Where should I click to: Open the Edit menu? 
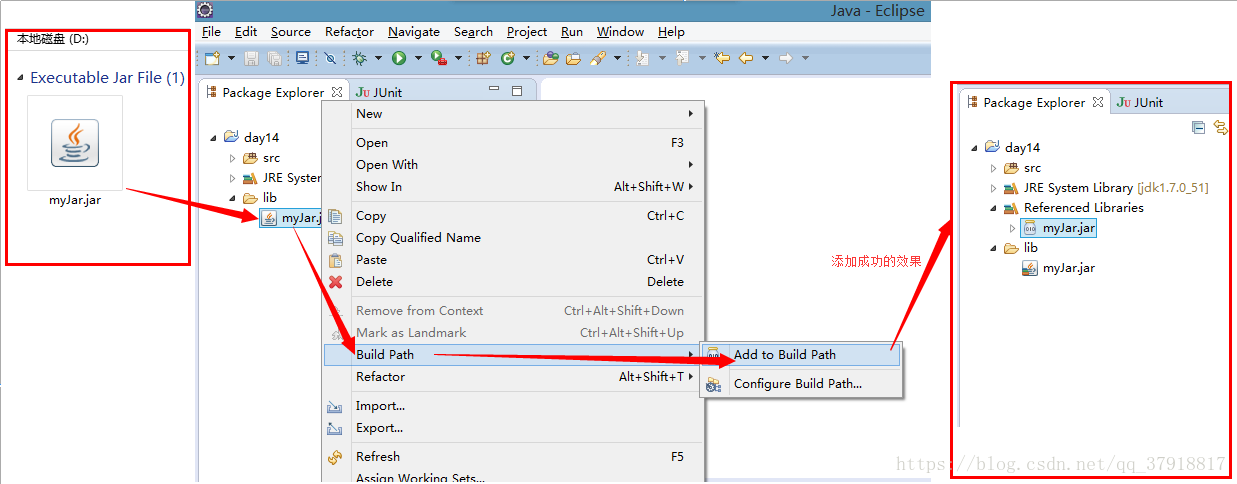click(246, 32)
